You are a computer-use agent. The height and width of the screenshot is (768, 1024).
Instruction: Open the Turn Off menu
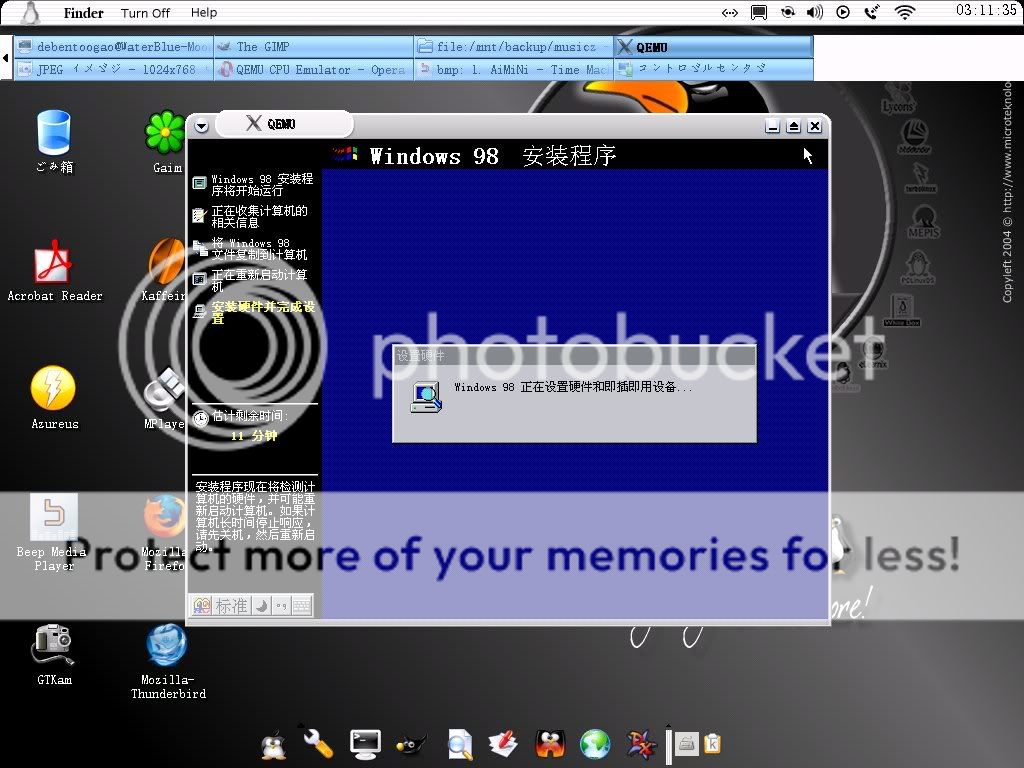pos(145,12)
